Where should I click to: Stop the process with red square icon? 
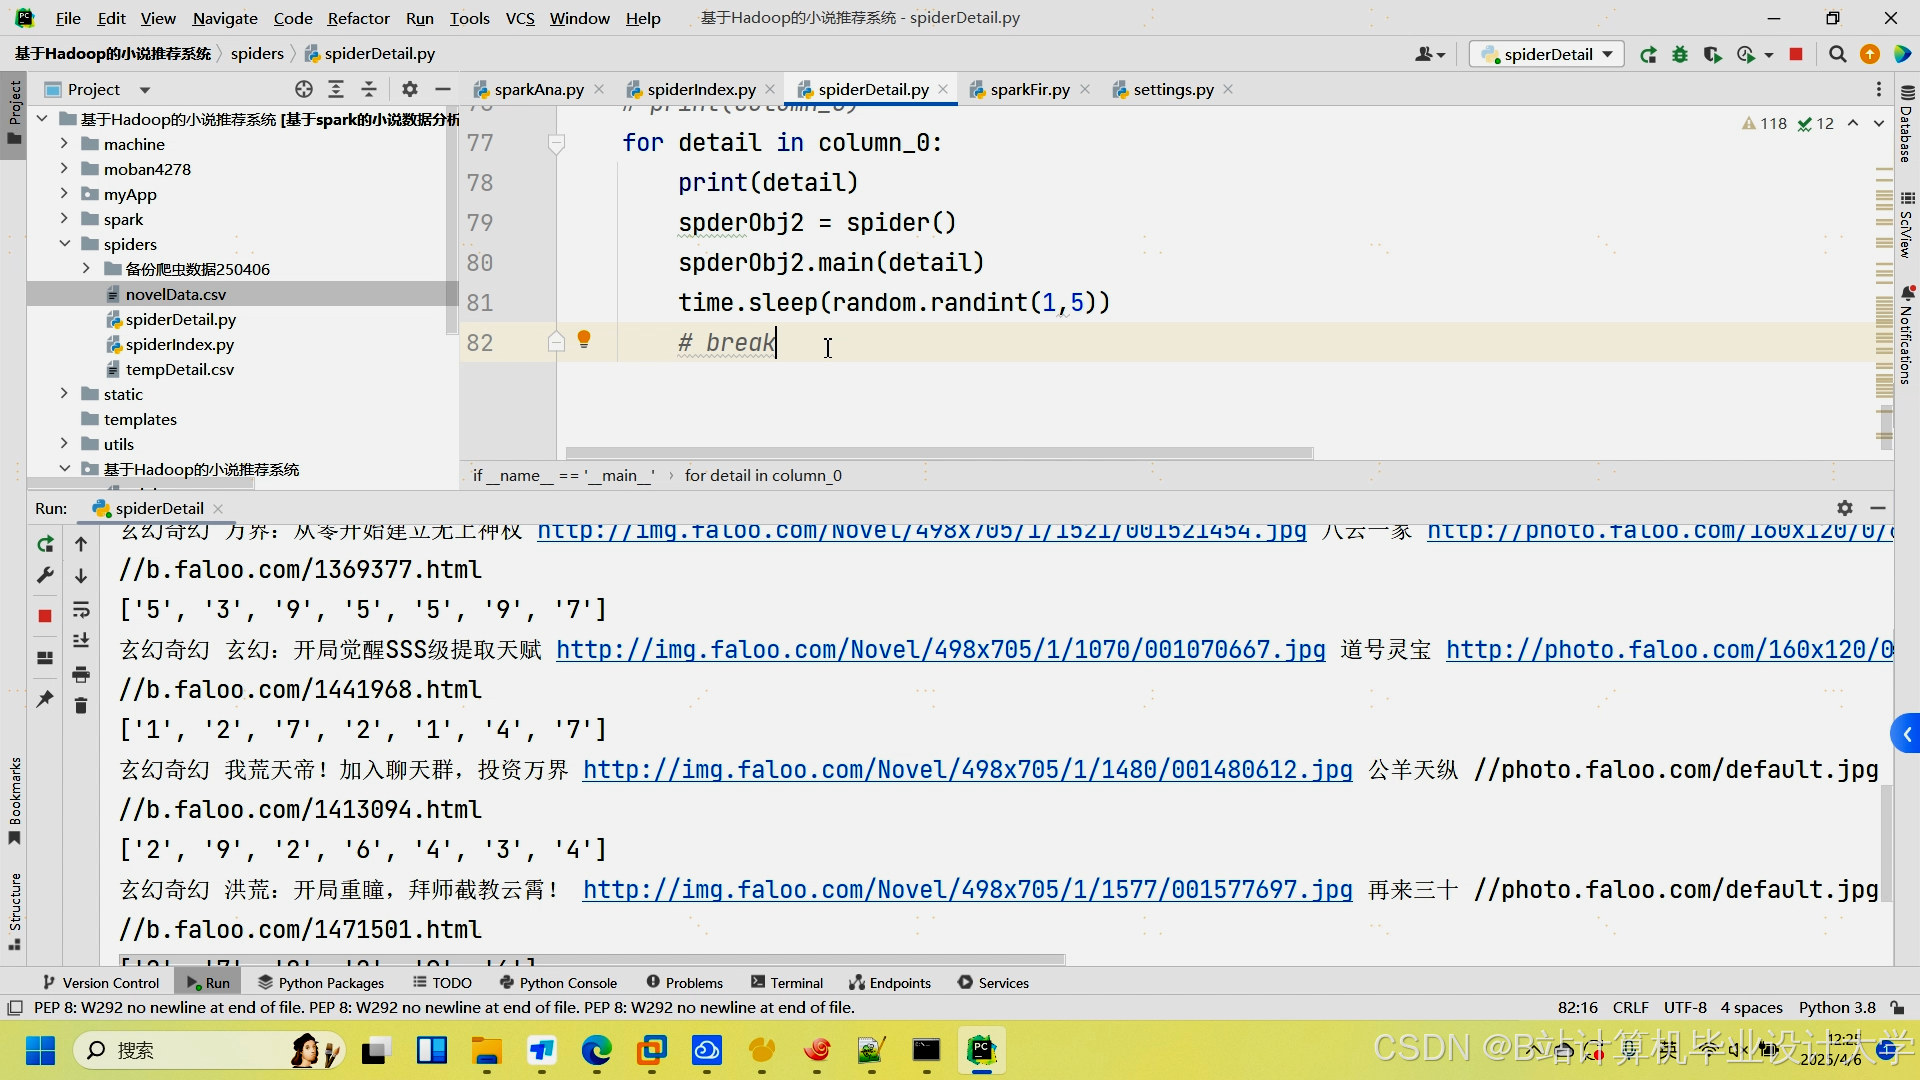pos(1796,55)
